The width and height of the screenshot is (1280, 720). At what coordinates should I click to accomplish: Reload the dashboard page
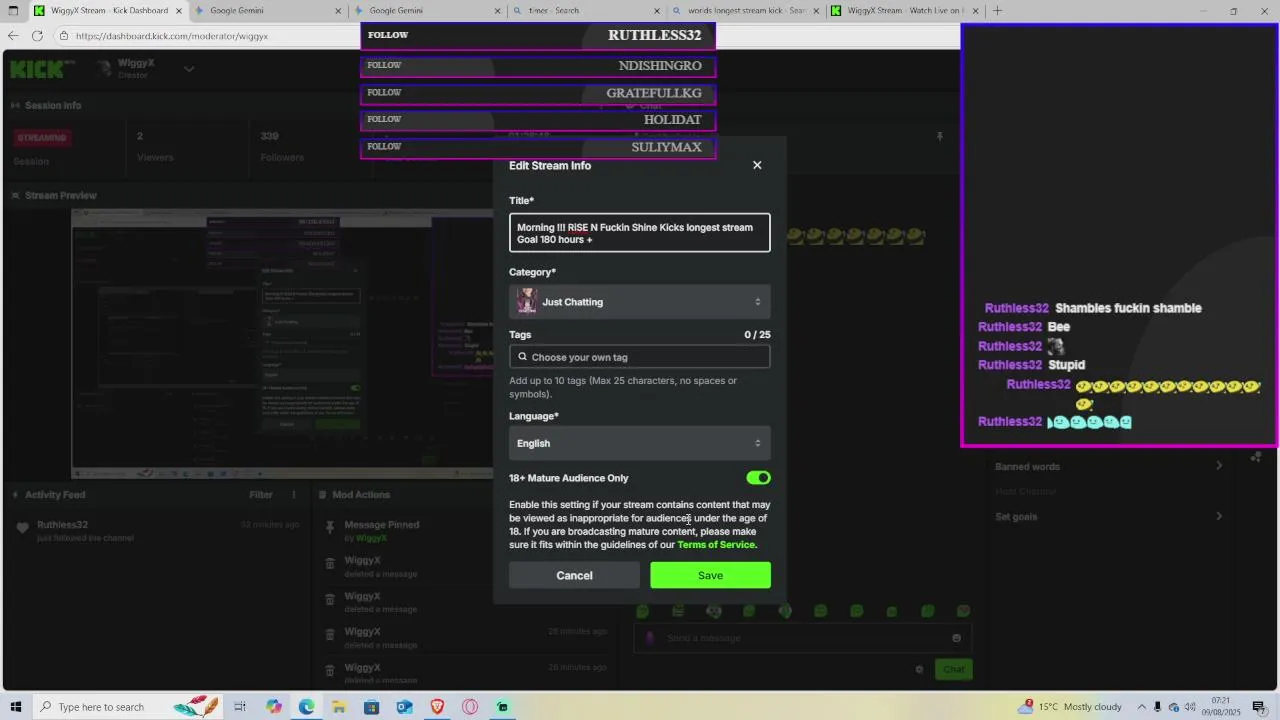pyautogui.click(x=37, y=36)
